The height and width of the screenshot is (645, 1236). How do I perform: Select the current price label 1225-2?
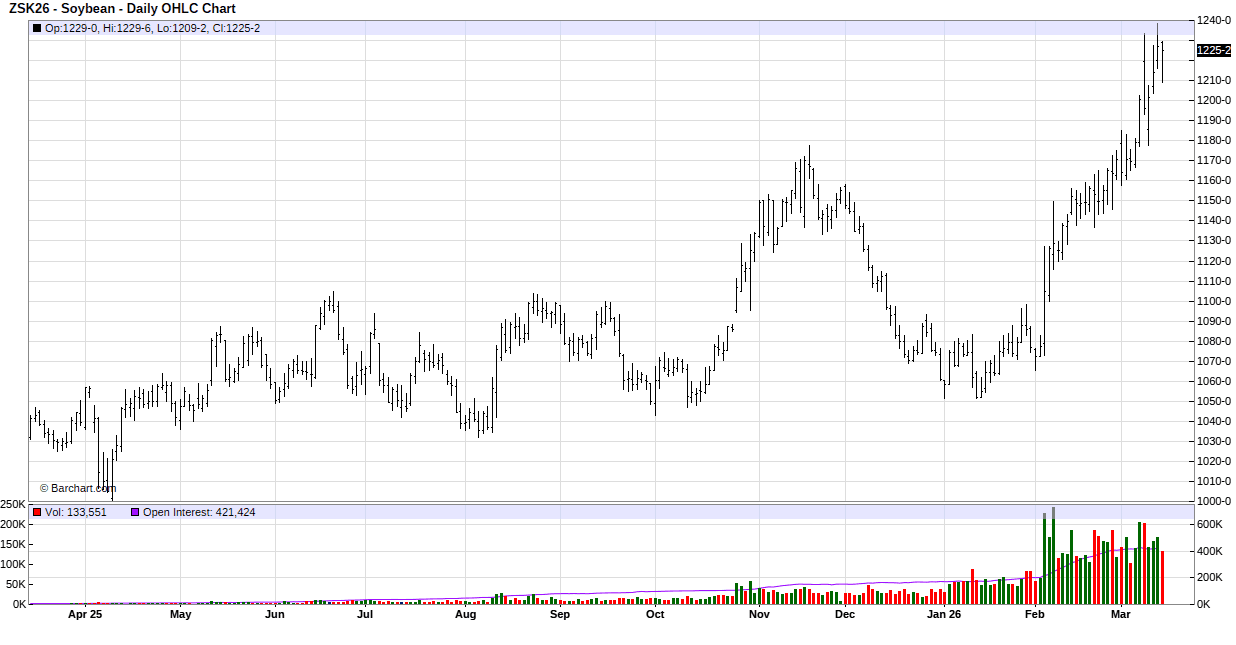tap(1213, 50)
